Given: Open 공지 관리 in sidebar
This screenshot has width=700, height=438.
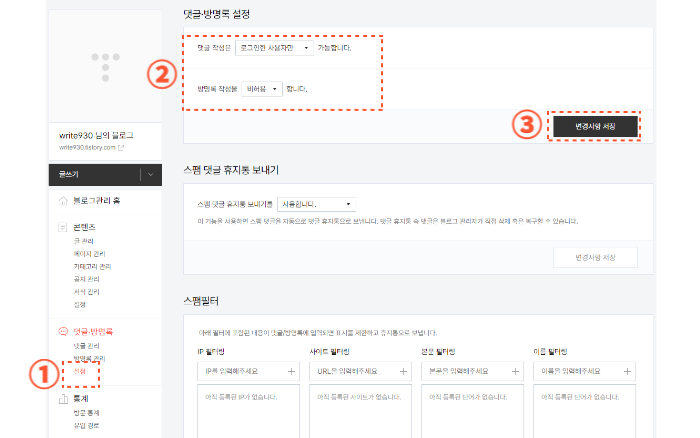Looking at the screenshot, I should 86,279.
